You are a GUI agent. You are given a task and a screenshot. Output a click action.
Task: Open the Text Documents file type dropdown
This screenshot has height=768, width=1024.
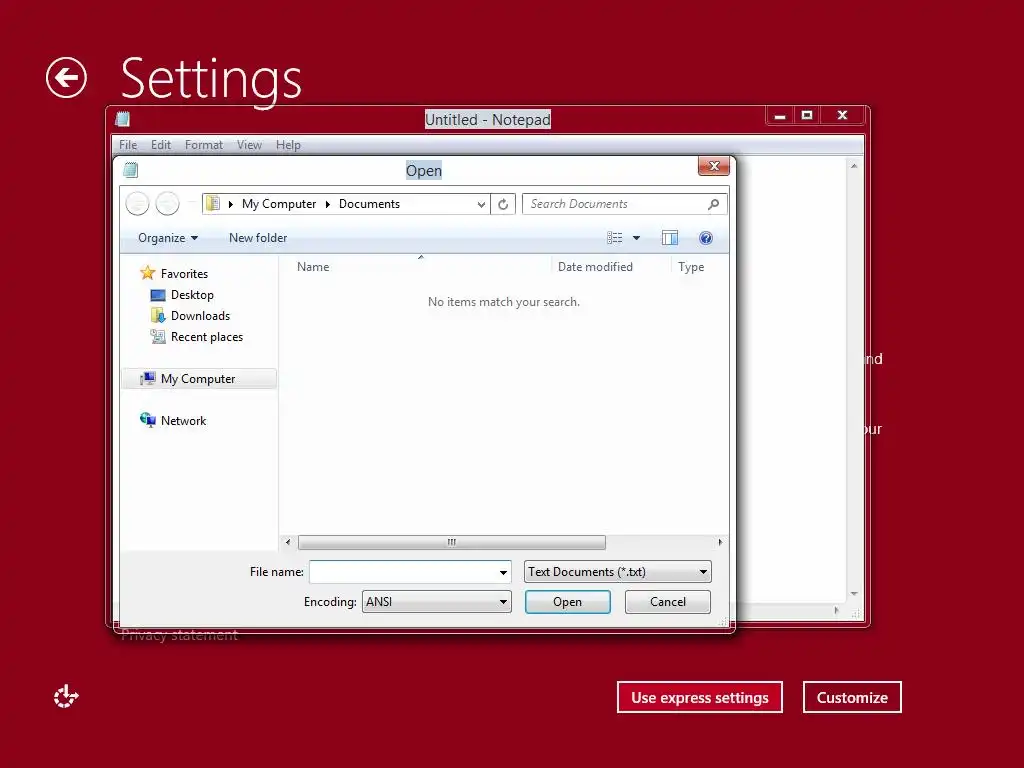(x=618, y=571)
